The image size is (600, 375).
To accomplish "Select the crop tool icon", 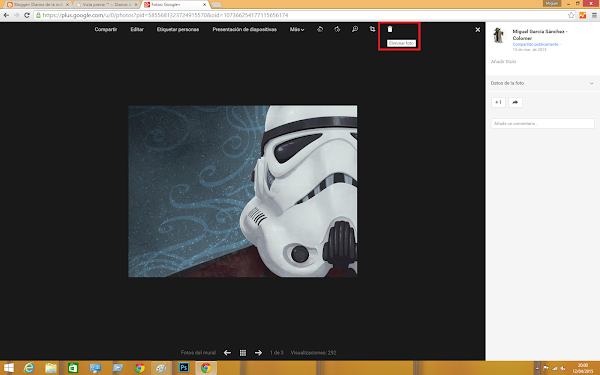I will point(372,29).
